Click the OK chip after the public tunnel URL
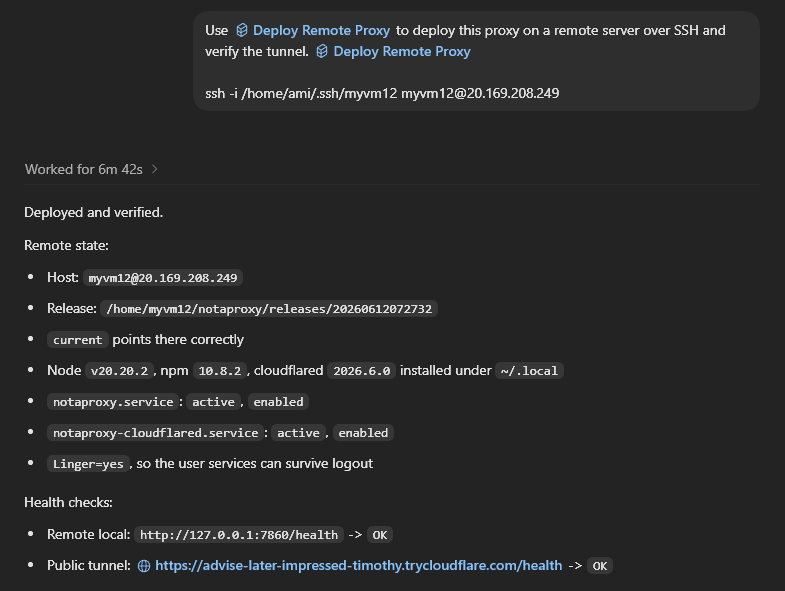Viewport: 785px width, 591px height. 599,566
